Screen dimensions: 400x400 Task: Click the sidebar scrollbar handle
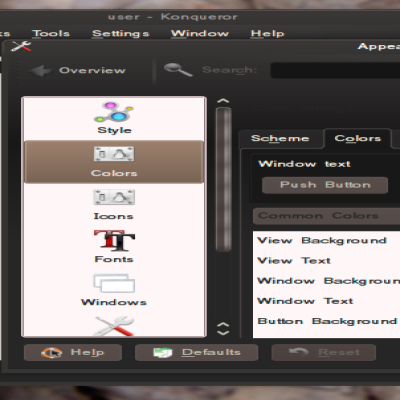tap(223, 179)
